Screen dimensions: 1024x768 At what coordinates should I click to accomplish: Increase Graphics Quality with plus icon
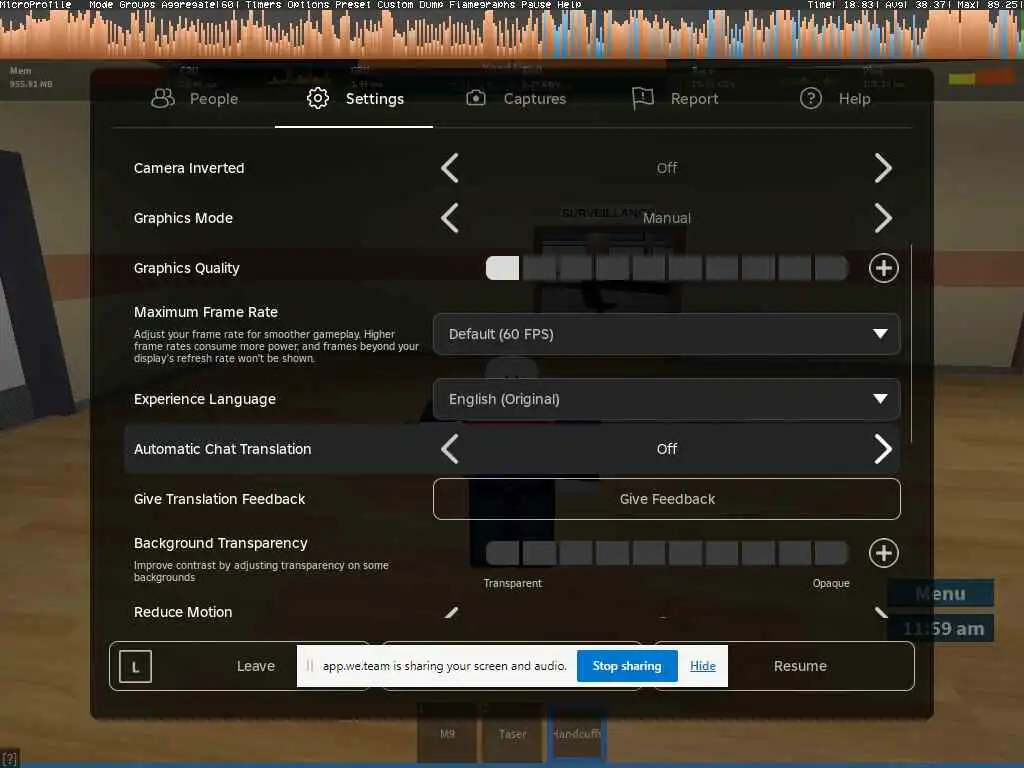click(x=884, y=268)
